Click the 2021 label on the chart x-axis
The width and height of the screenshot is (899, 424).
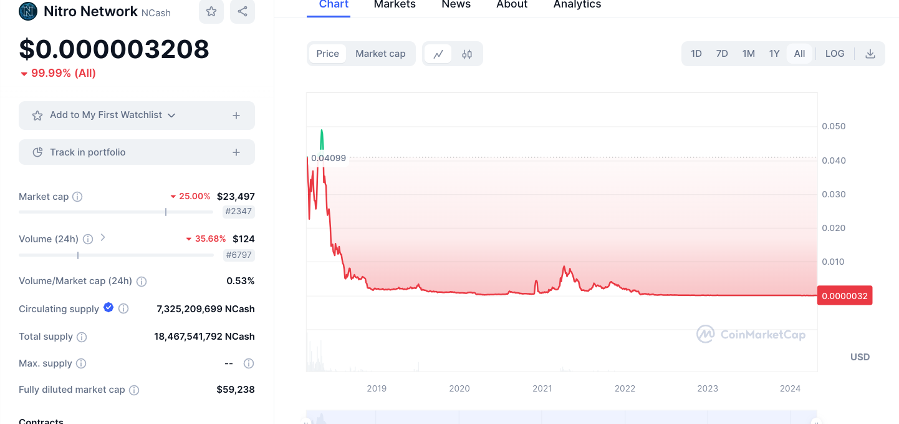pos(542,388)
